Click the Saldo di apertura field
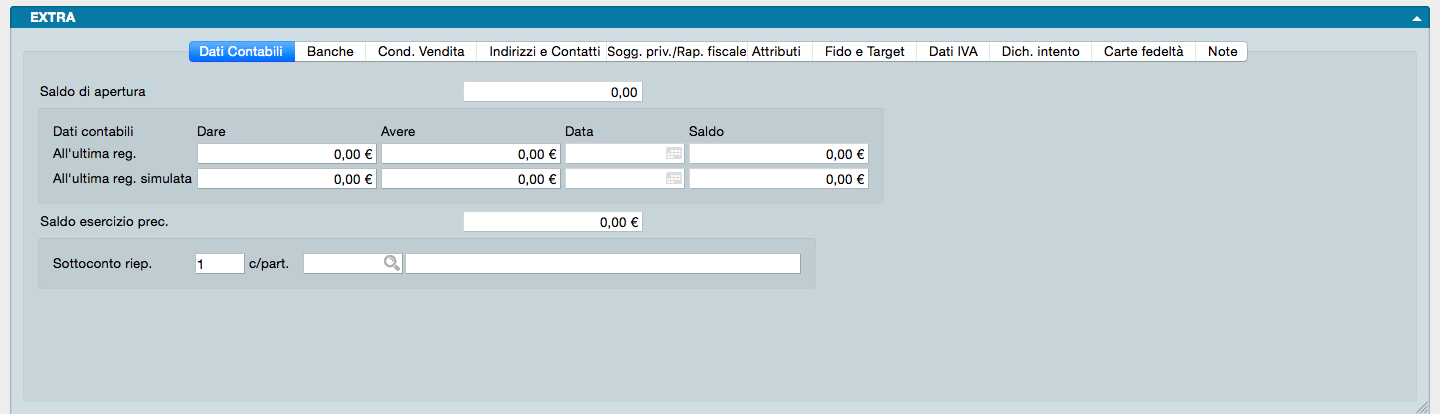Viewport: 1440px width, 414px height. [x=552, y=92]
